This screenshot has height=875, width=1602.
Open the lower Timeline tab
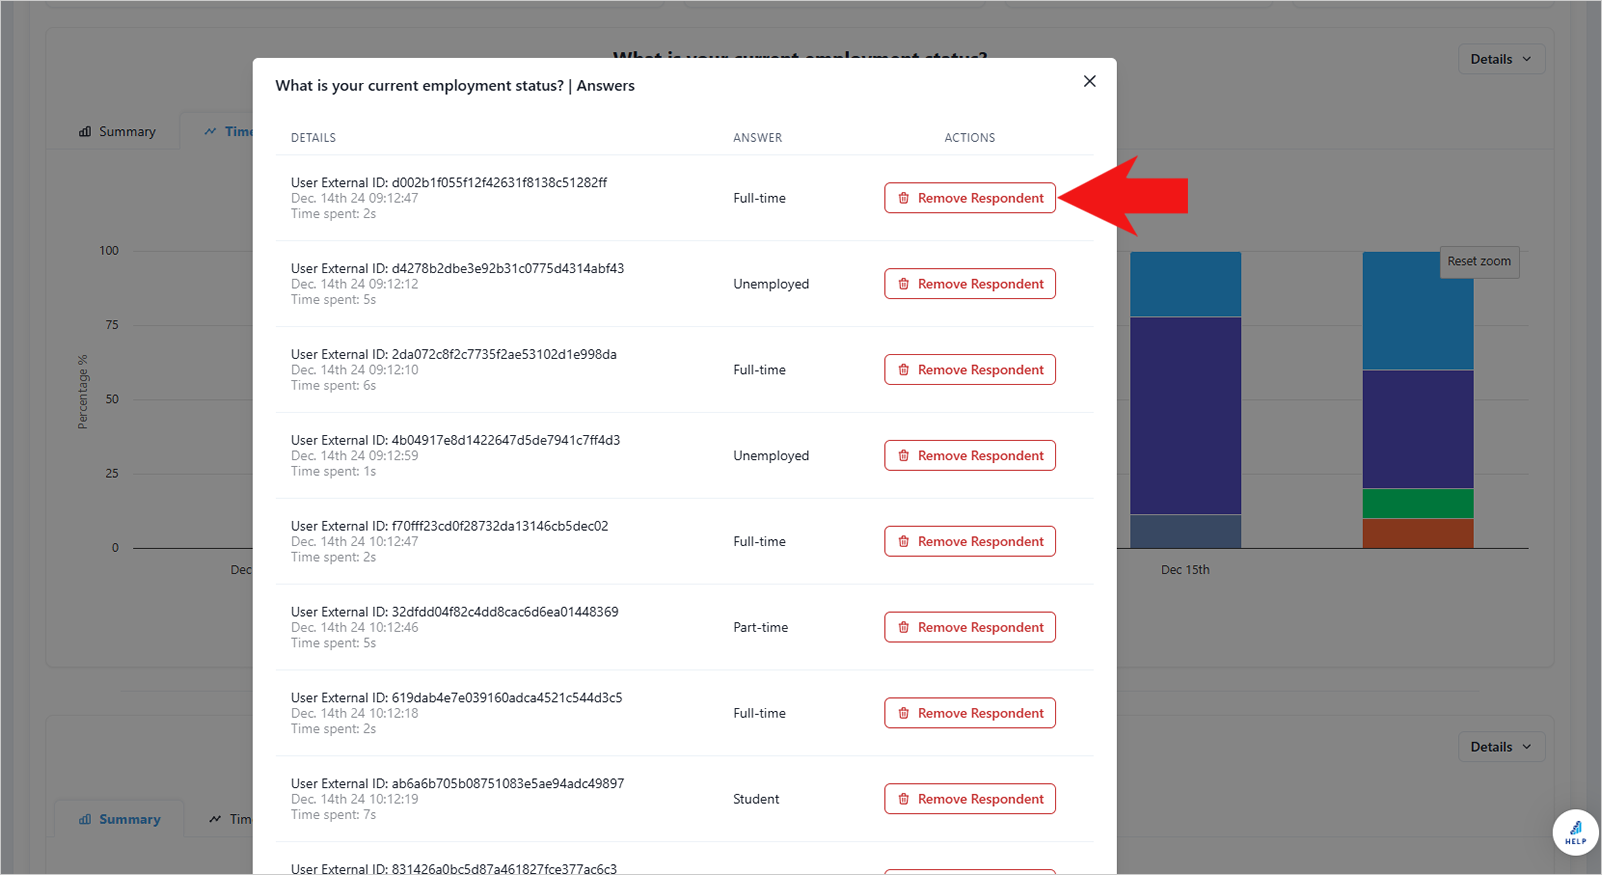click(230, 819)
